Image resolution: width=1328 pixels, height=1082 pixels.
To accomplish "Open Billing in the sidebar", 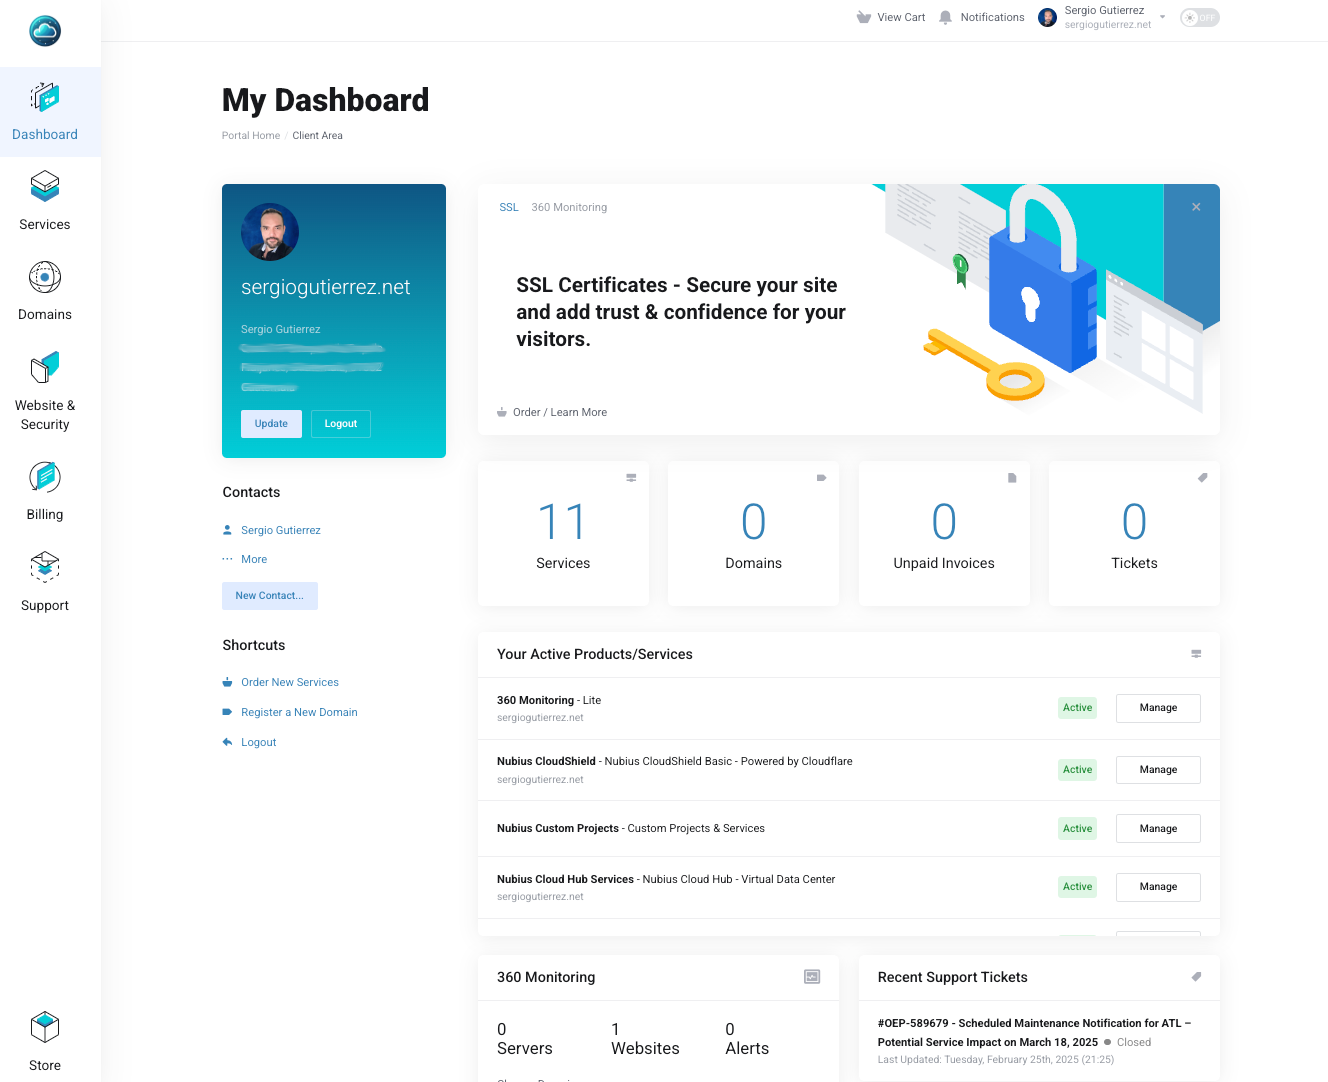I will pos(45,492).
